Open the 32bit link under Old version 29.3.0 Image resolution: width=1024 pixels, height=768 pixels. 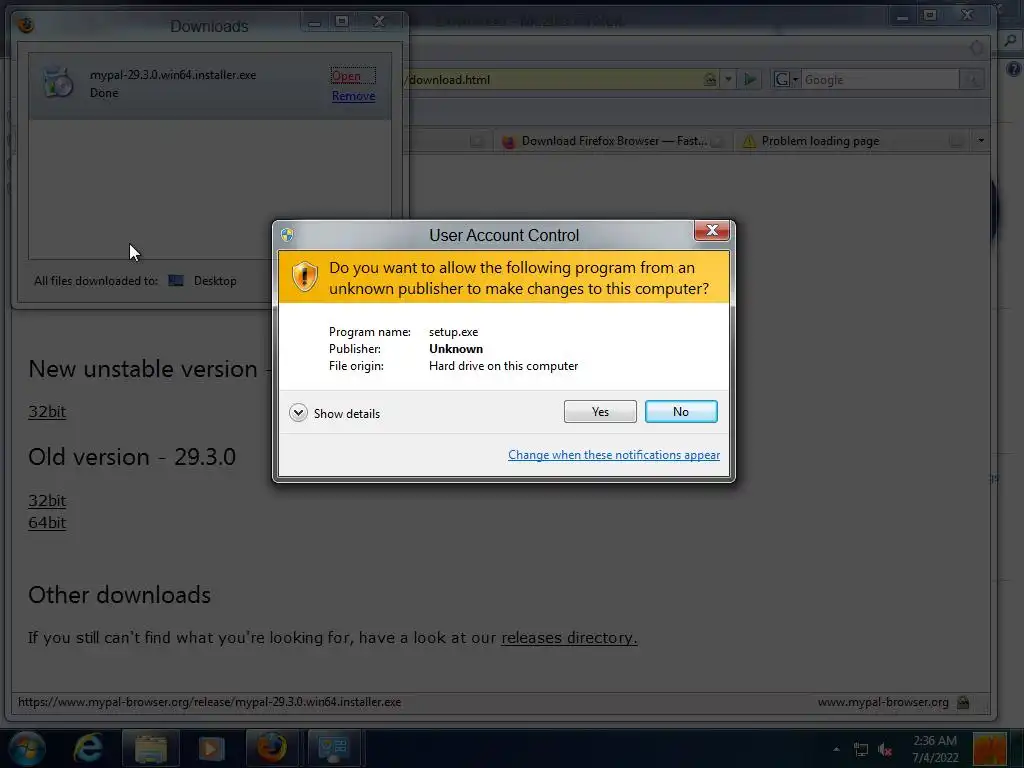tap(47, 500)
